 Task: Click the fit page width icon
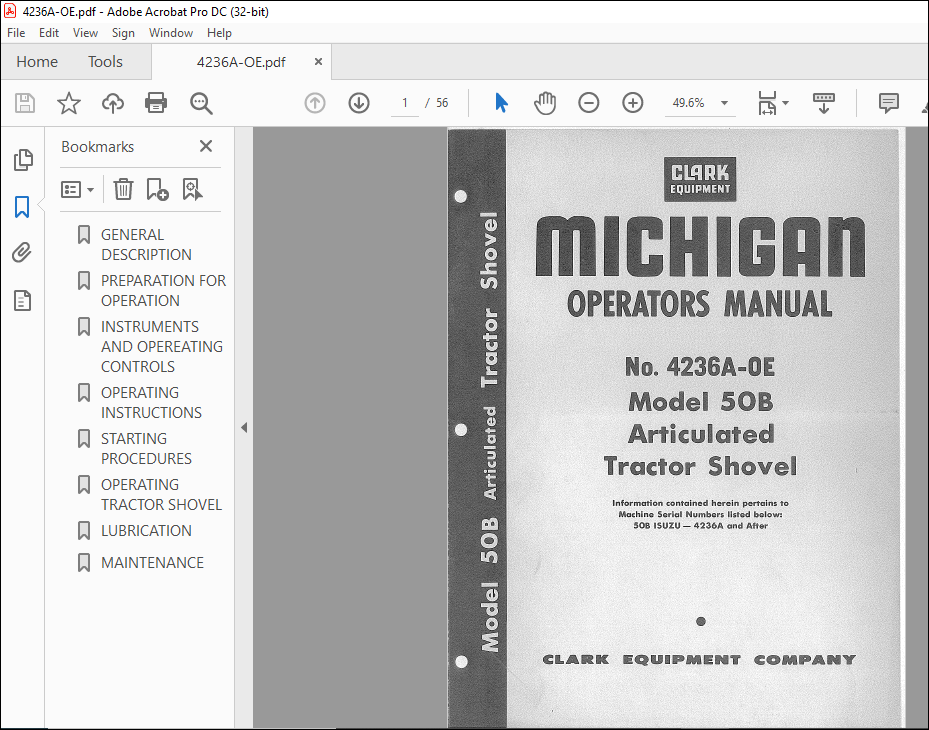pyautogui.click(x=767, y=103)
